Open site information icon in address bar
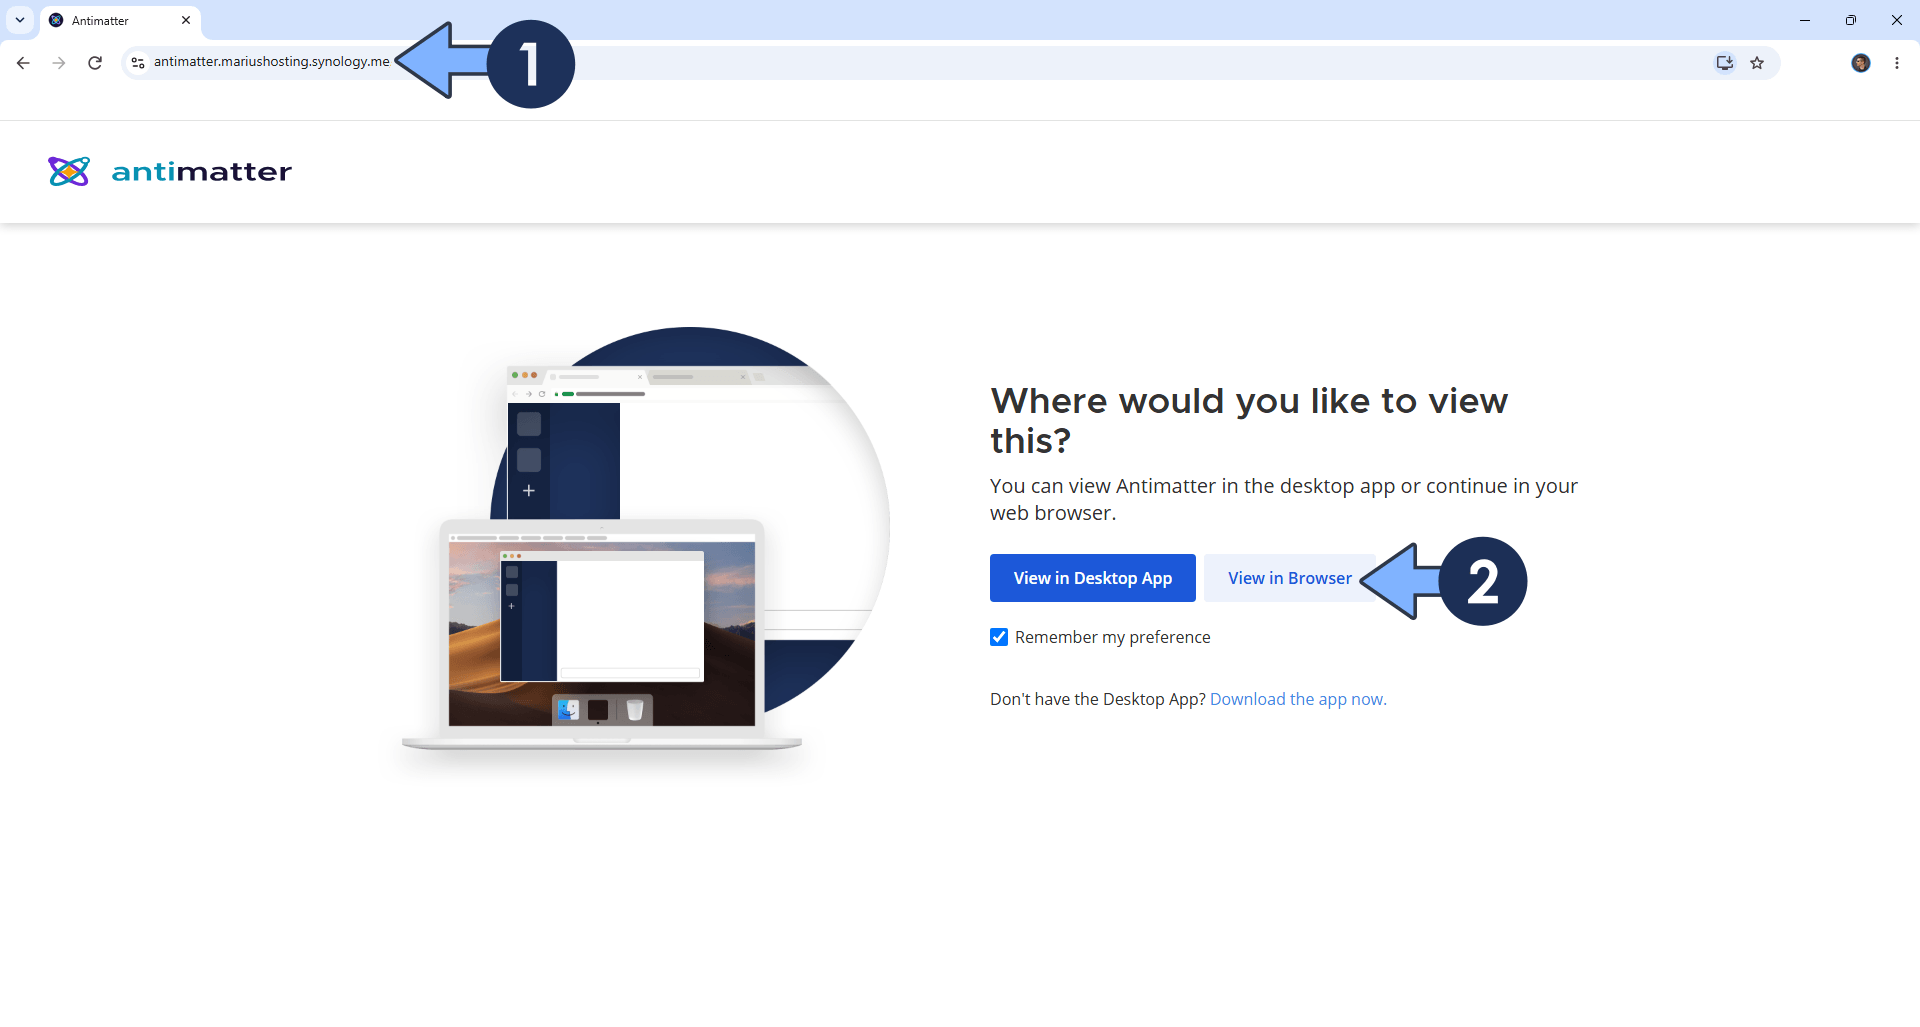This screenshot has height=1027, width=1920. click(x=138, y=63)
